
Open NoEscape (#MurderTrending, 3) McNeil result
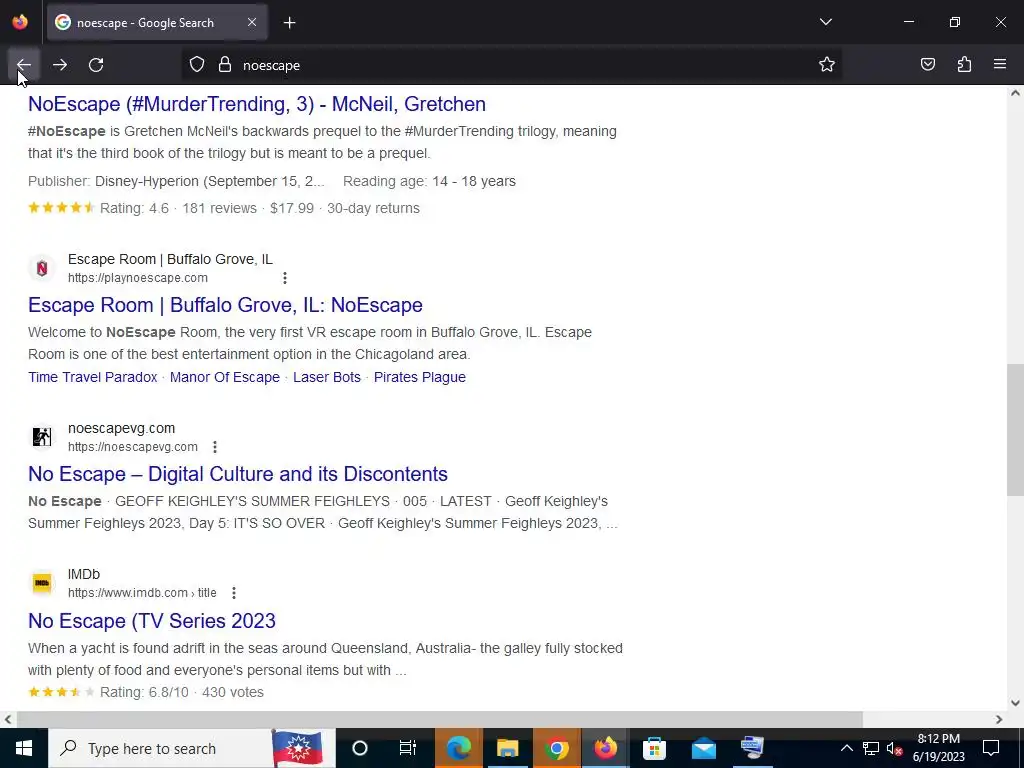(257, 104)
